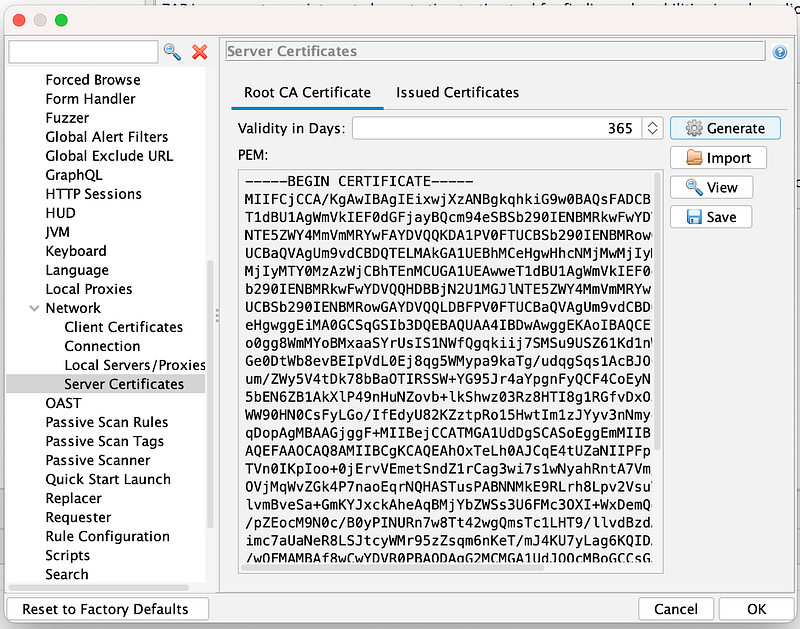Click the Save certificate button

[x=711, y=217]
